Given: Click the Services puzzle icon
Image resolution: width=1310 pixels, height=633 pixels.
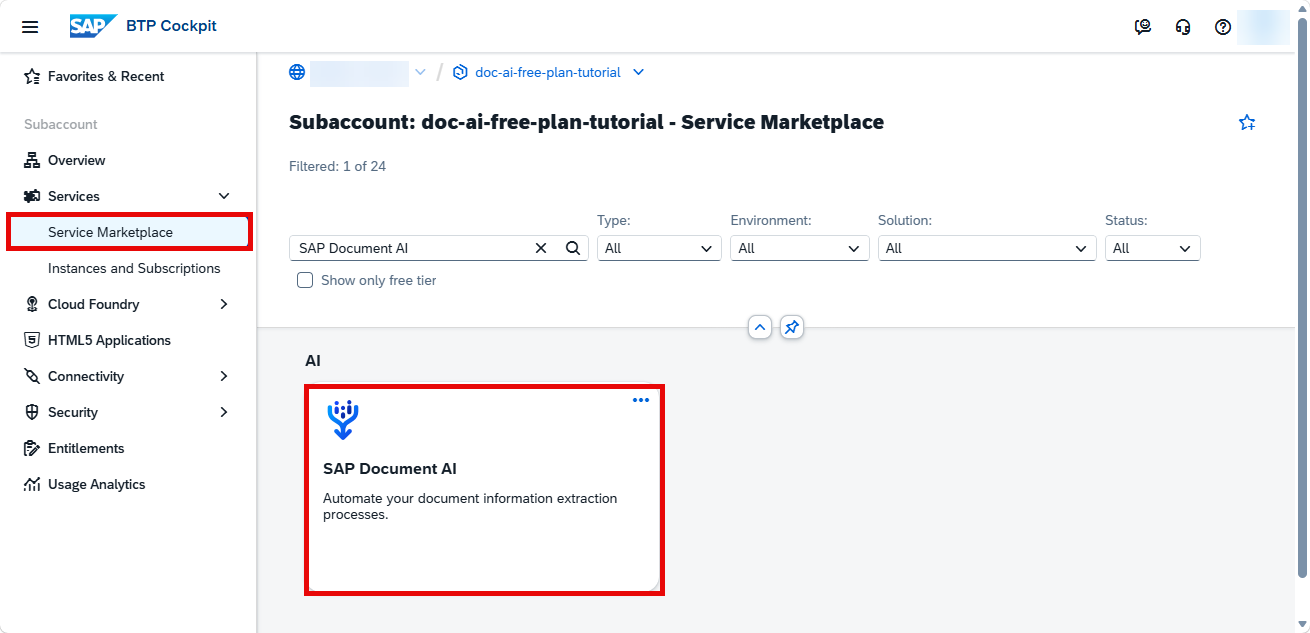Looking at the screenshot, I should (32, 196).
